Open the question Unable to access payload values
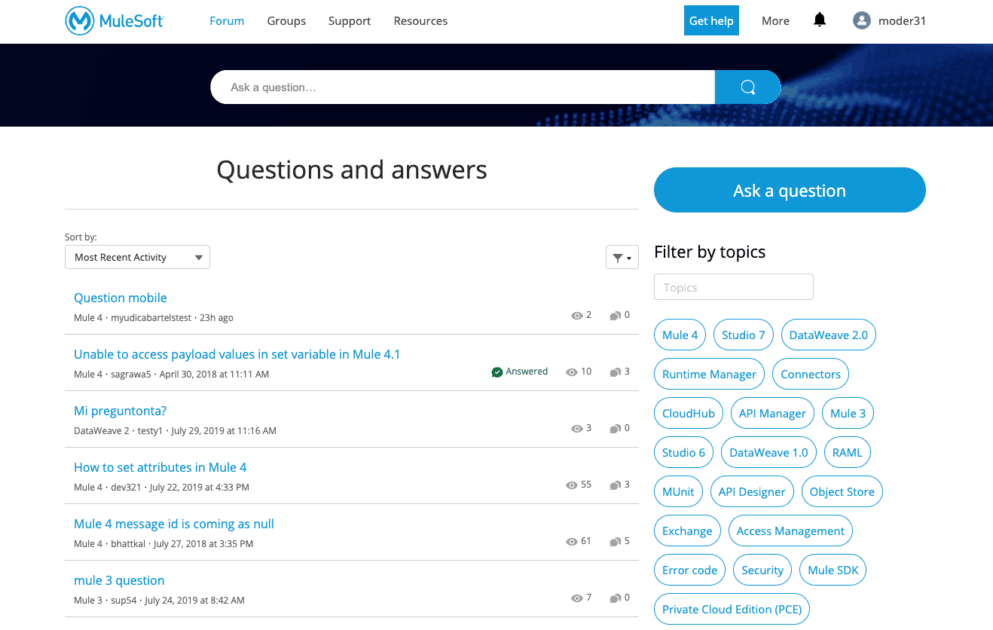The image size is (993, 630). point(236,353)
